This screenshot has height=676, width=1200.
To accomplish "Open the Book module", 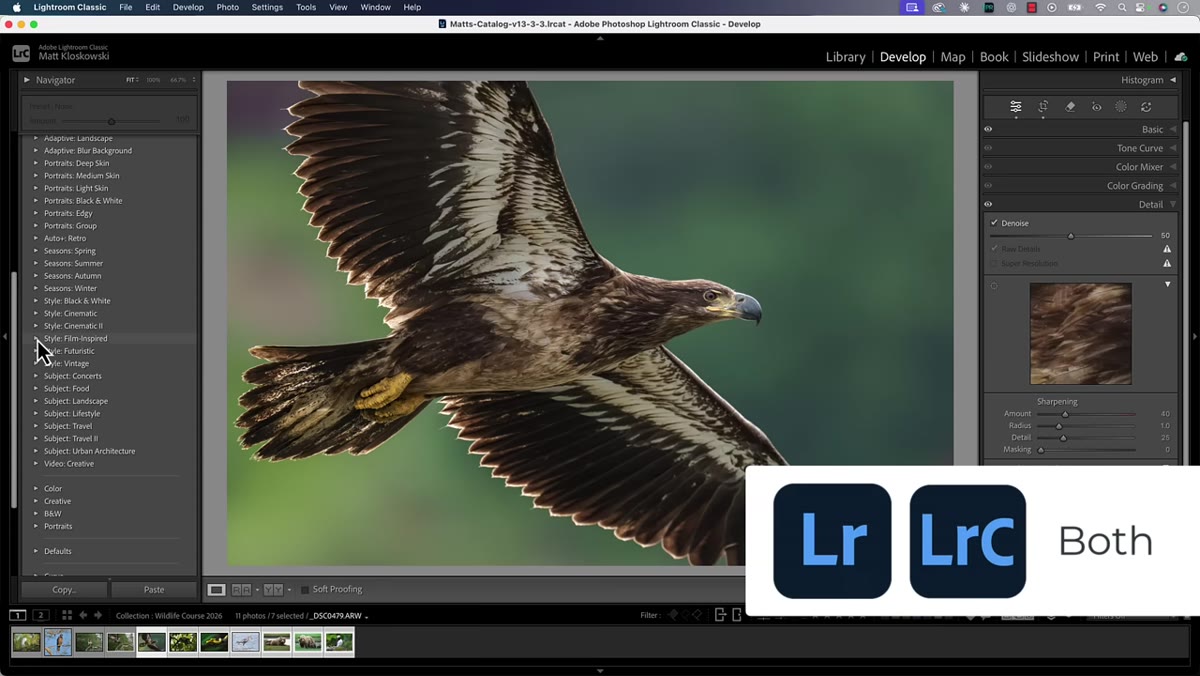I will [994, 57].
